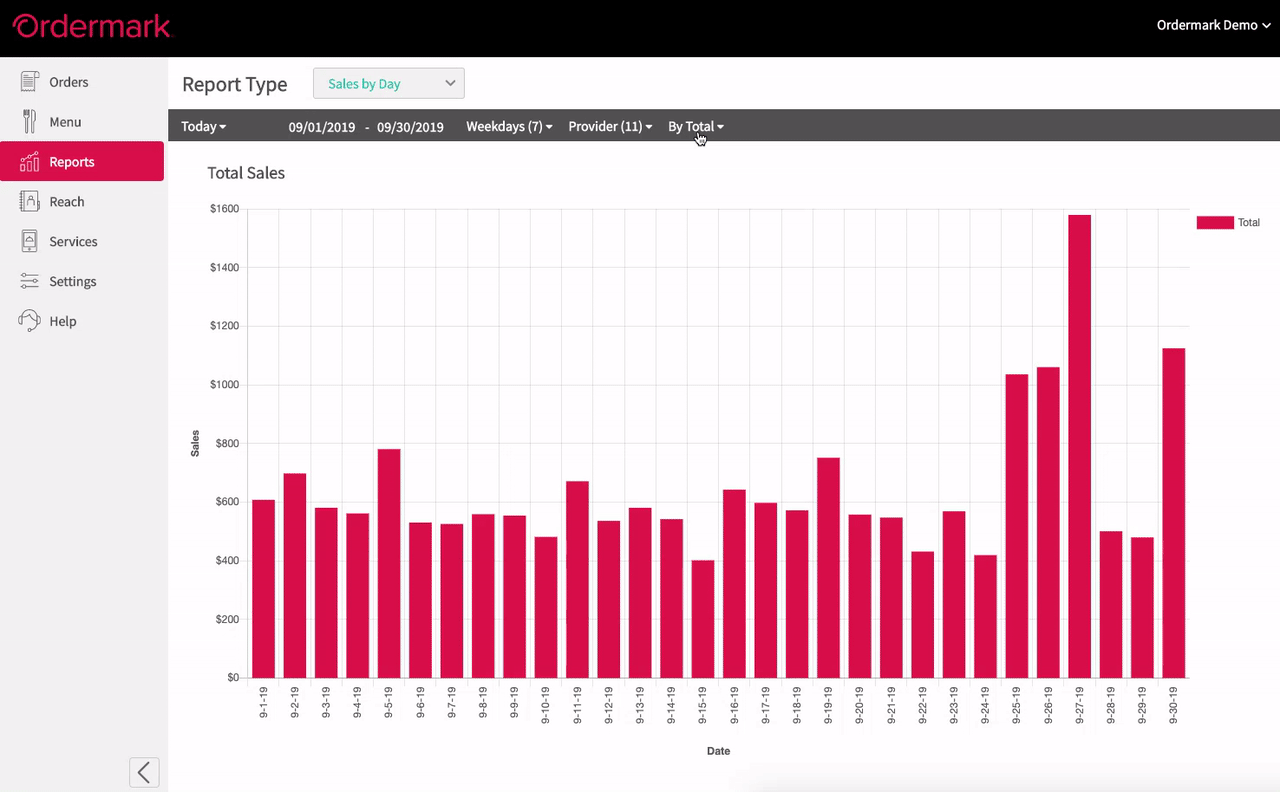This screenshot has height=792, width=1280.
Task: Click the Services device icon
Action: pyautogui.click(x=30, y=241)
